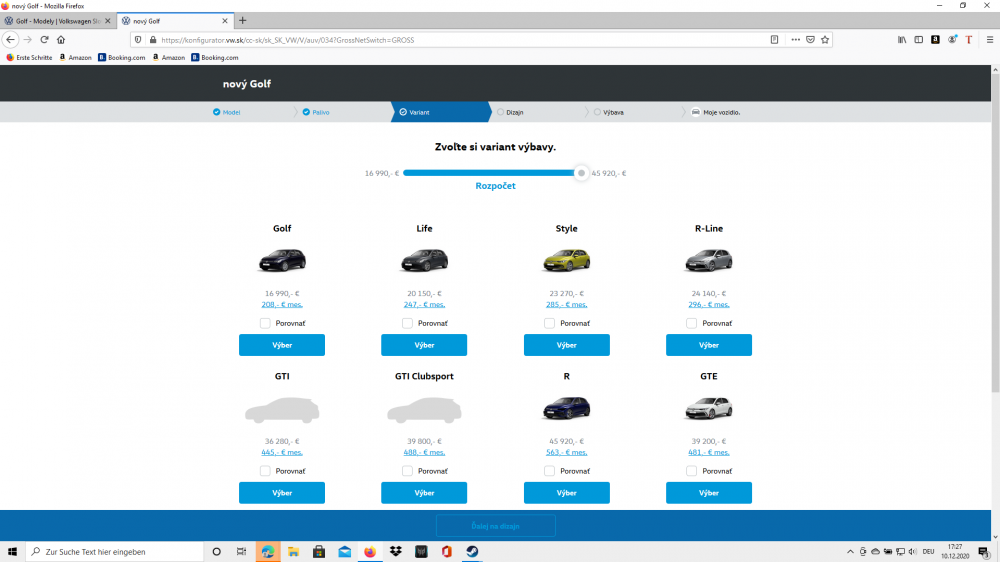Save page to Pocket icon
The height and width of the screenshot is (562, 1000).
810,40
